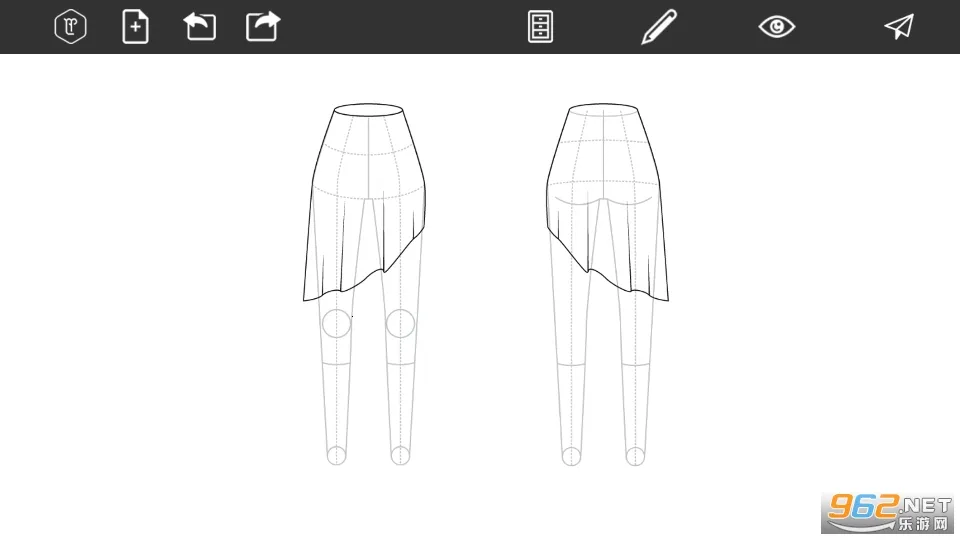
Task: Pick the left ankle circle of the back figure
Action: coord(571,456)
